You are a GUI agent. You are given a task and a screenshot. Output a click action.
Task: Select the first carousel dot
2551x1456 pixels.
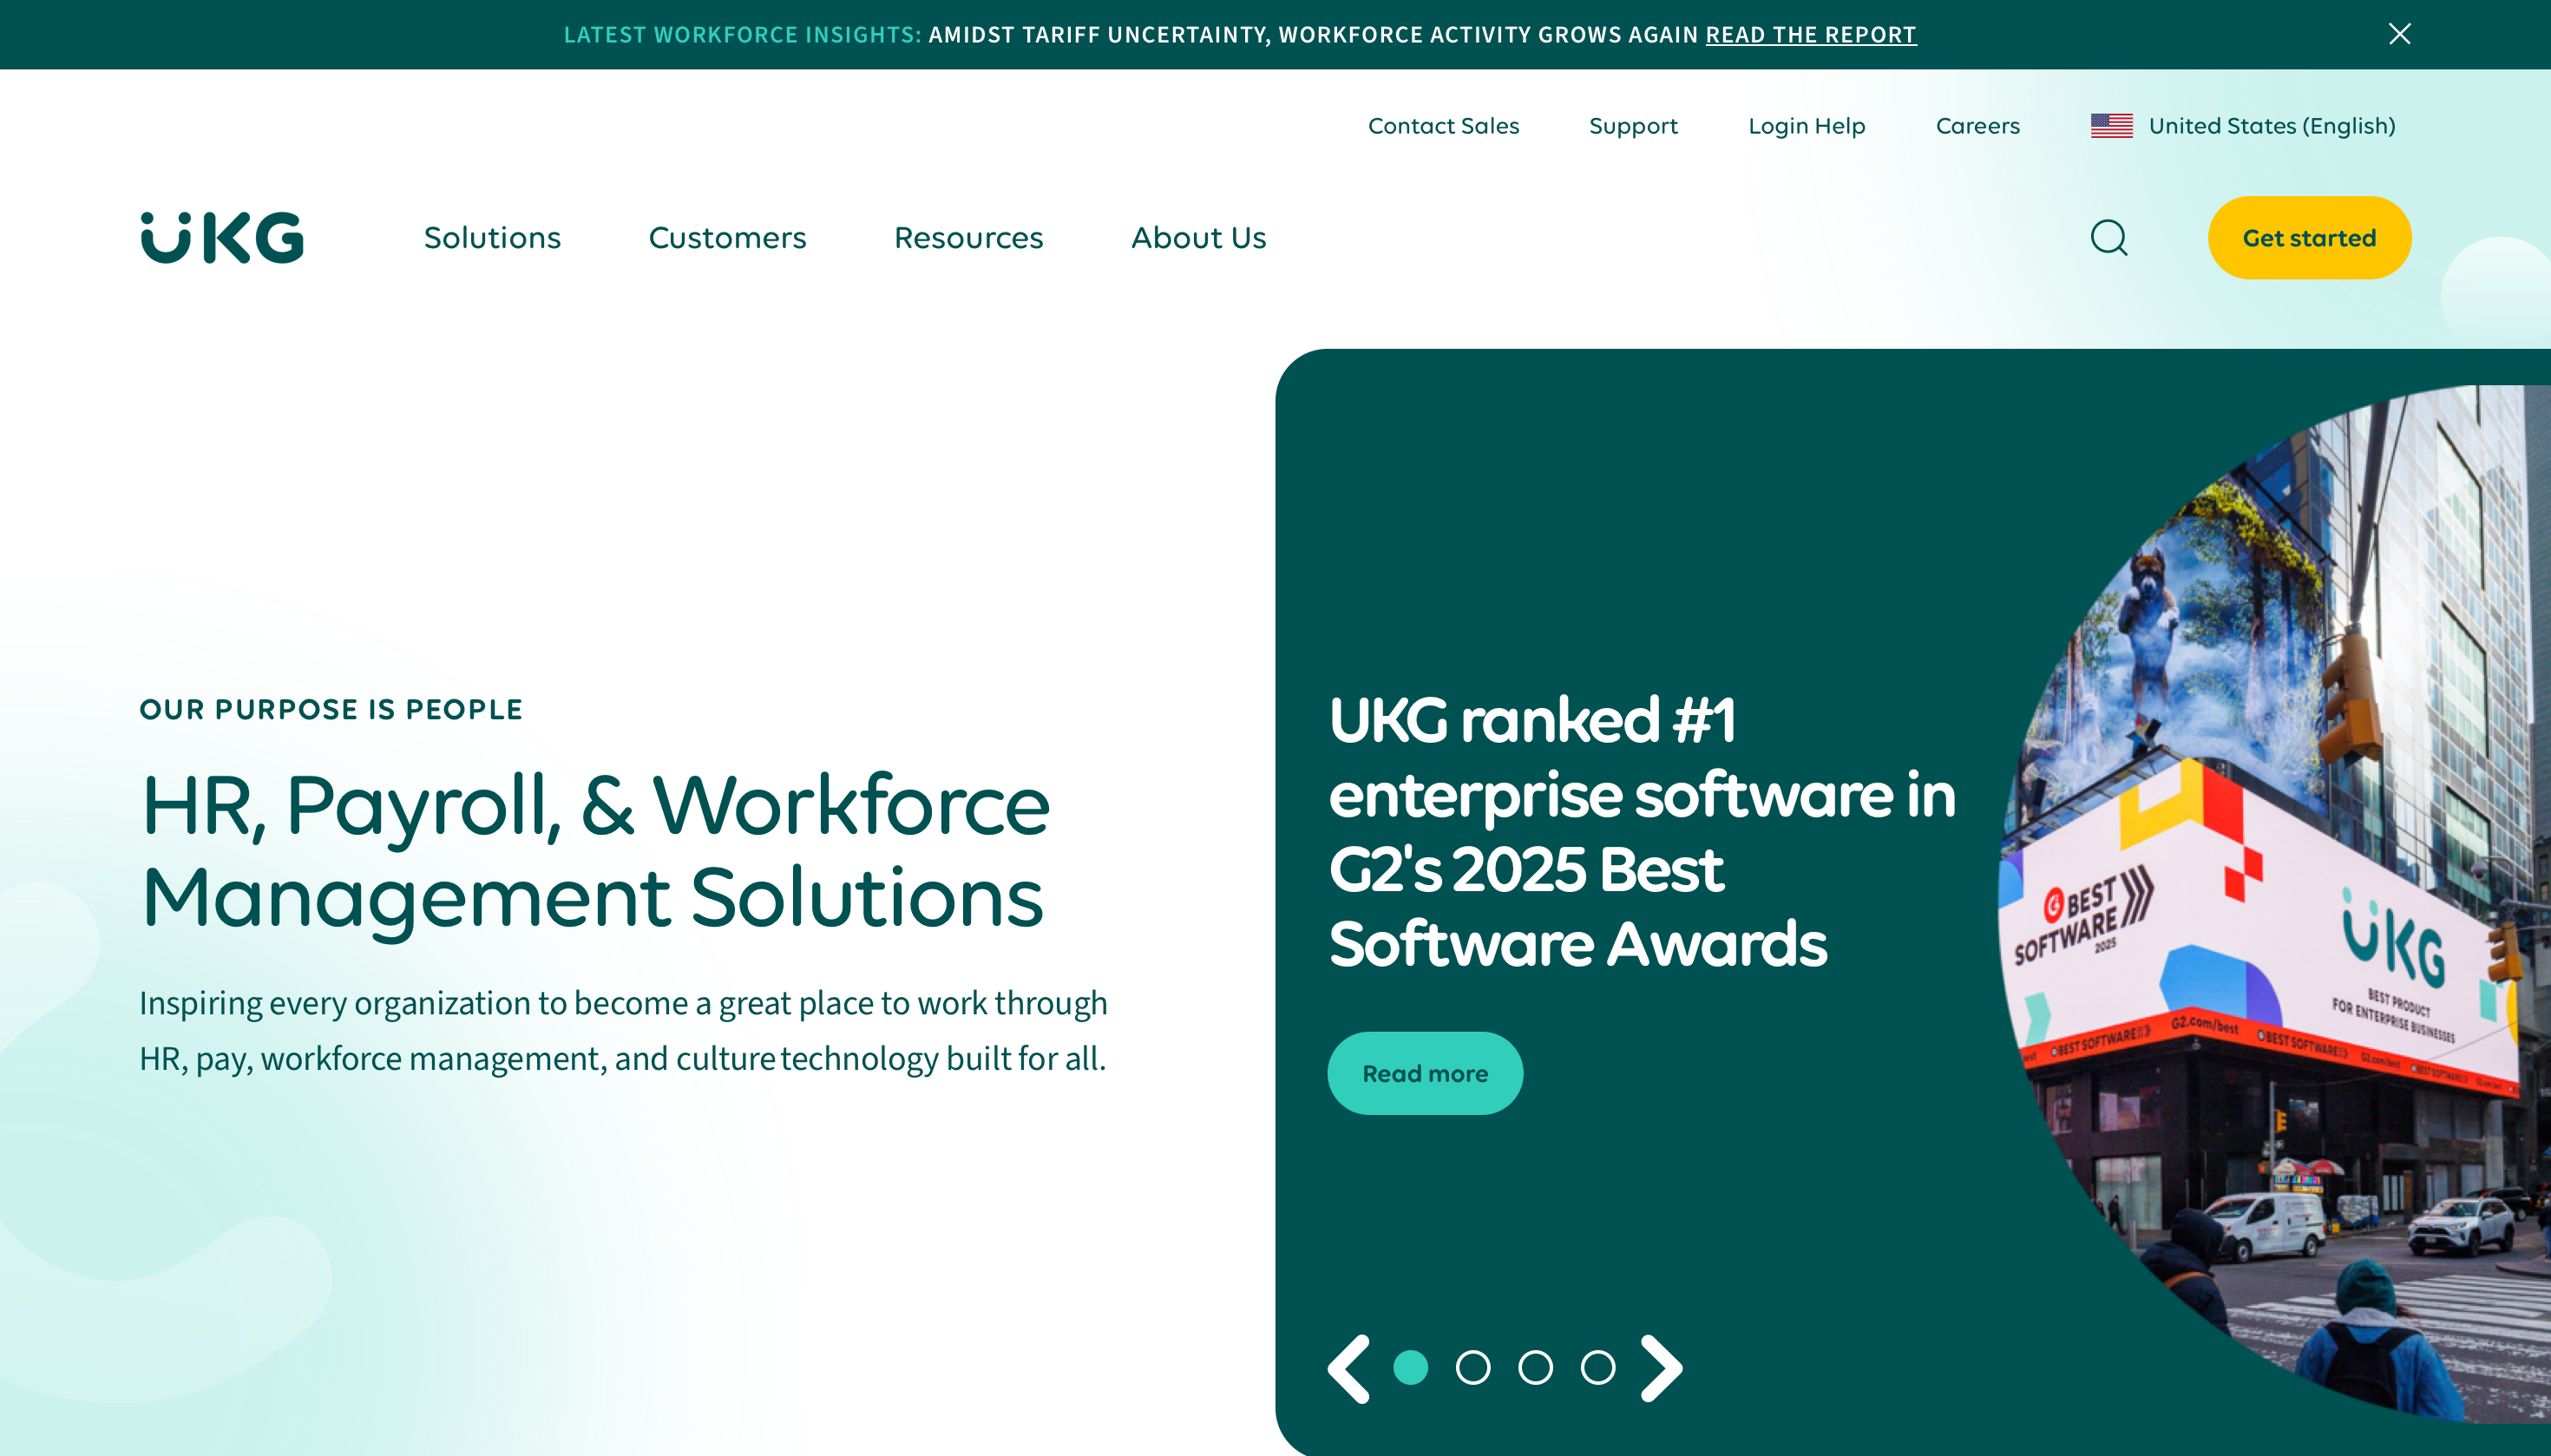(1410, 1367)
